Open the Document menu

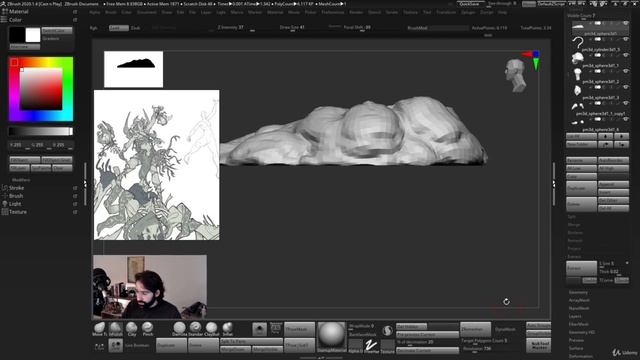pyautogui.click(x=147, y=12)
